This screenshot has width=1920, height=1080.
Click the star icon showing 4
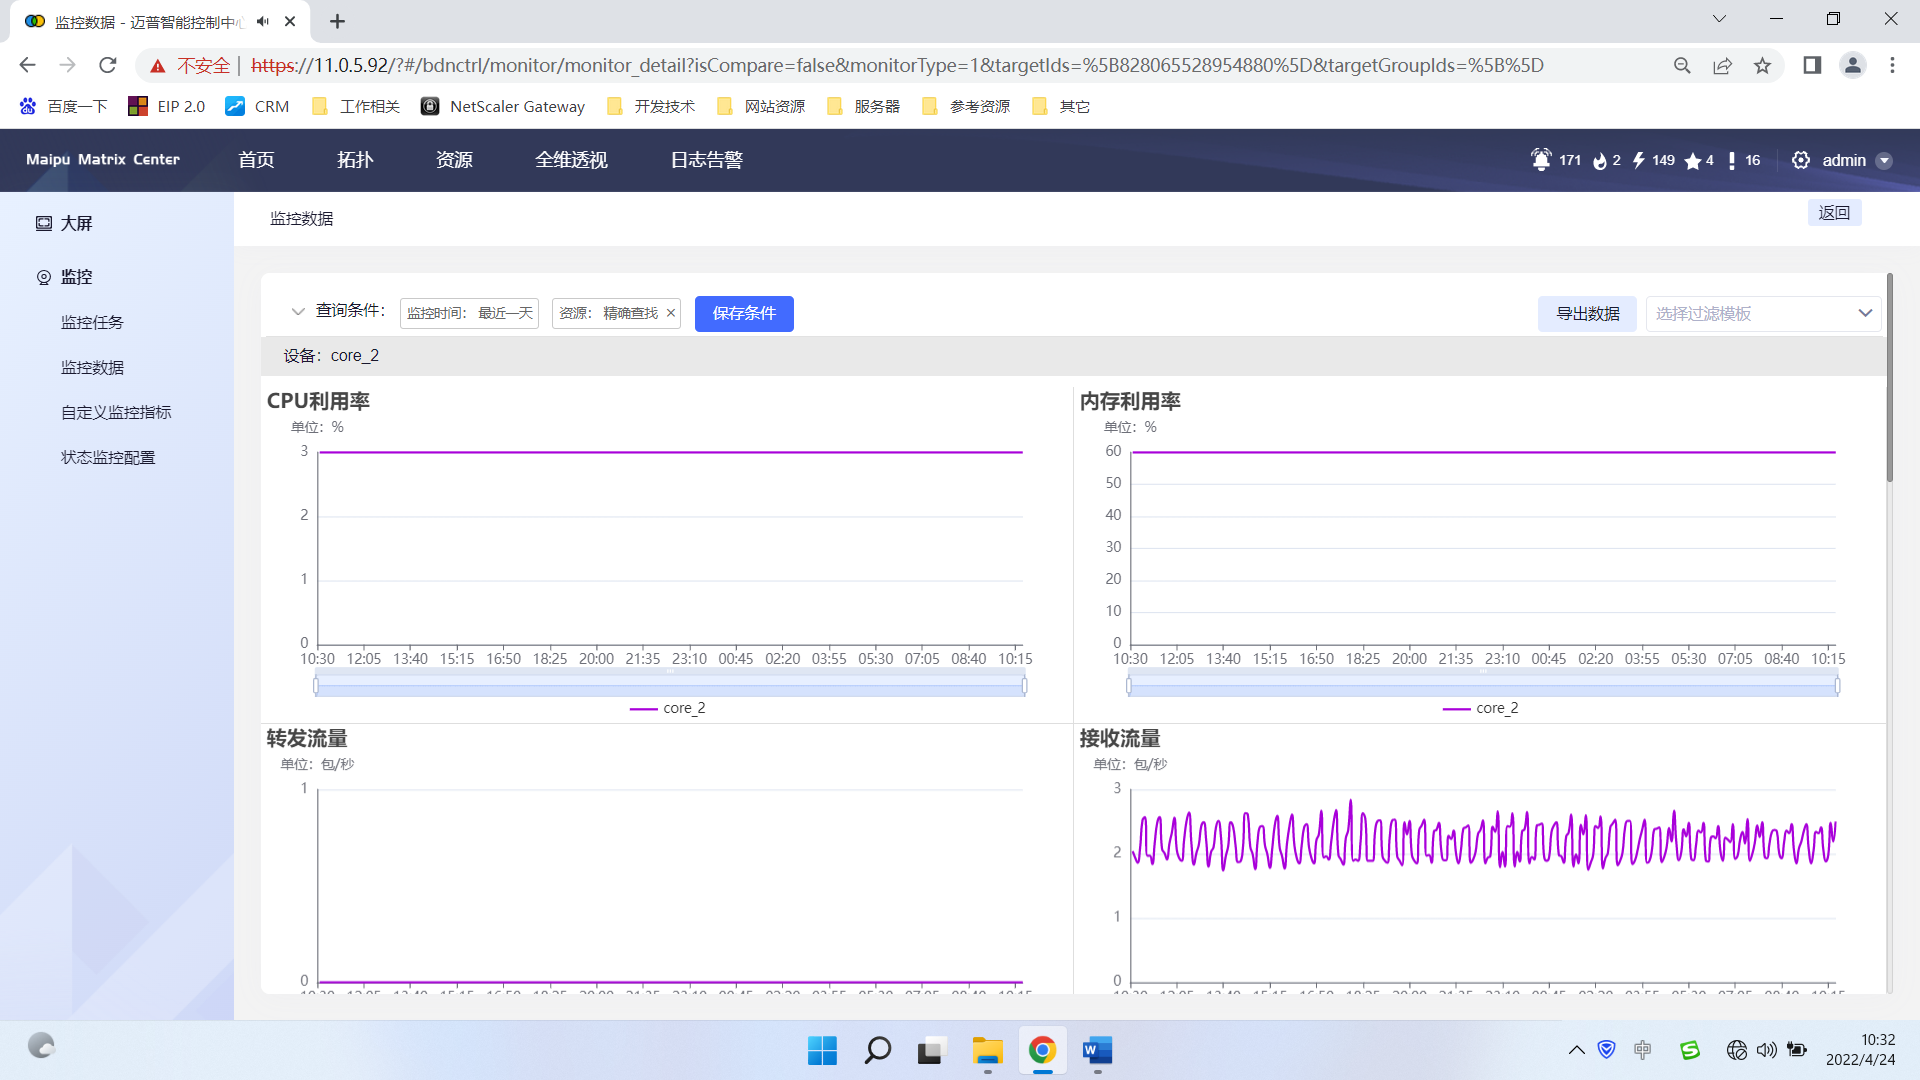1693,161
